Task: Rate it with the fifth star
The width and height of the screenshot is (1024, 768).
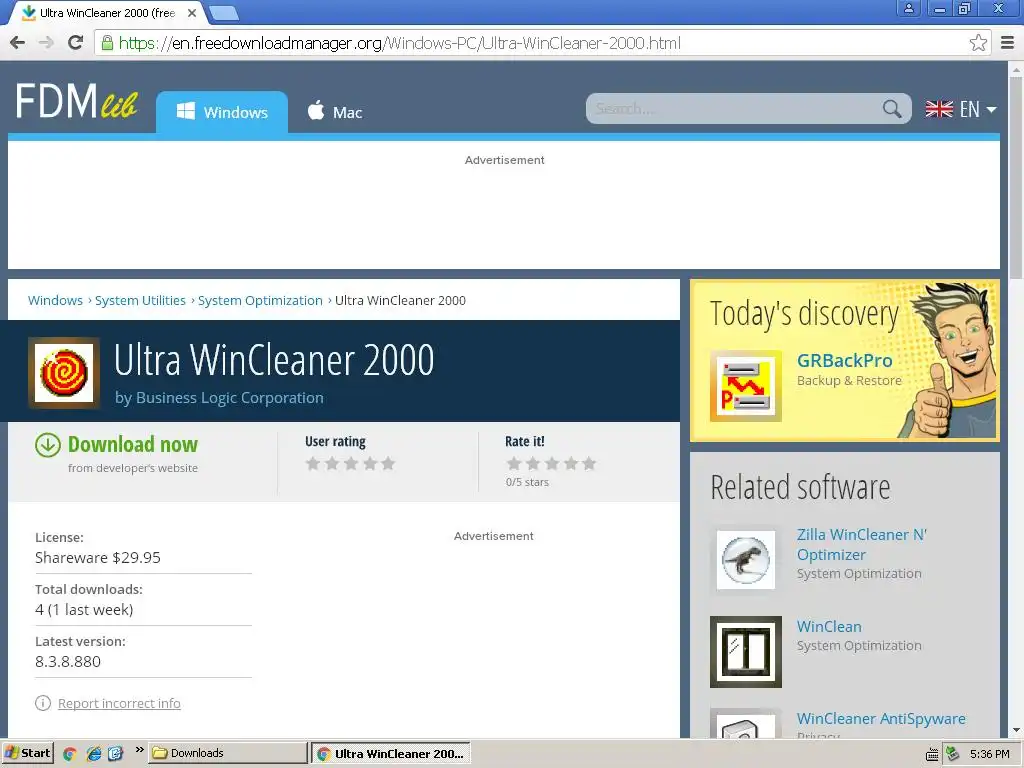Action: (x=590, y=463)
